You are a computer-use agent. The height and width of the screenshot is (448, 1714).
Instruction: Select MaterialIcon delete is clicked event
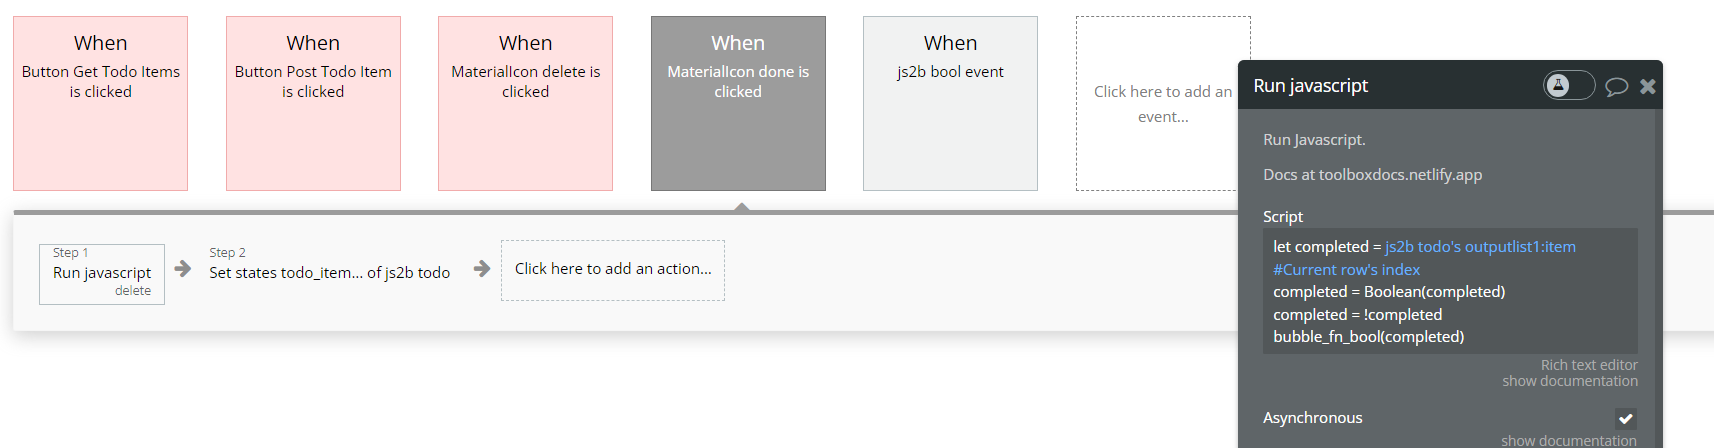[525, 104]
